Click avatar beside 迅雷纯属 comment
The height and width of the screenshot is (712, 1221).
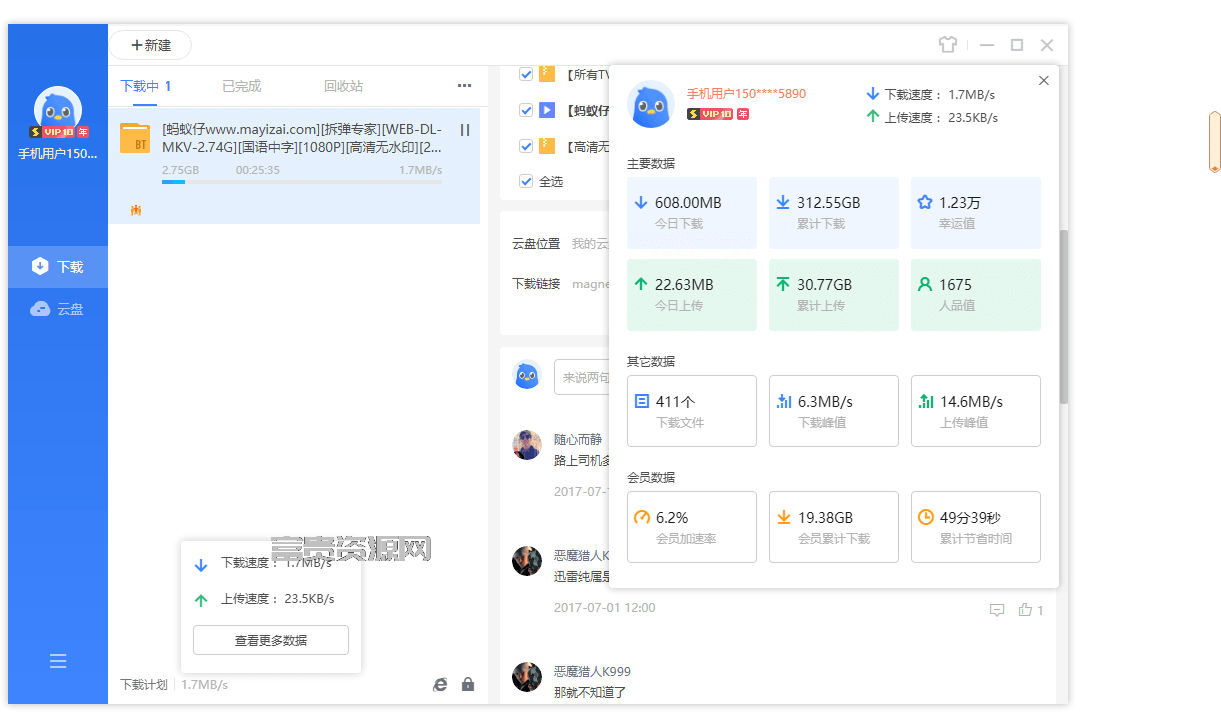coord(527,561)
